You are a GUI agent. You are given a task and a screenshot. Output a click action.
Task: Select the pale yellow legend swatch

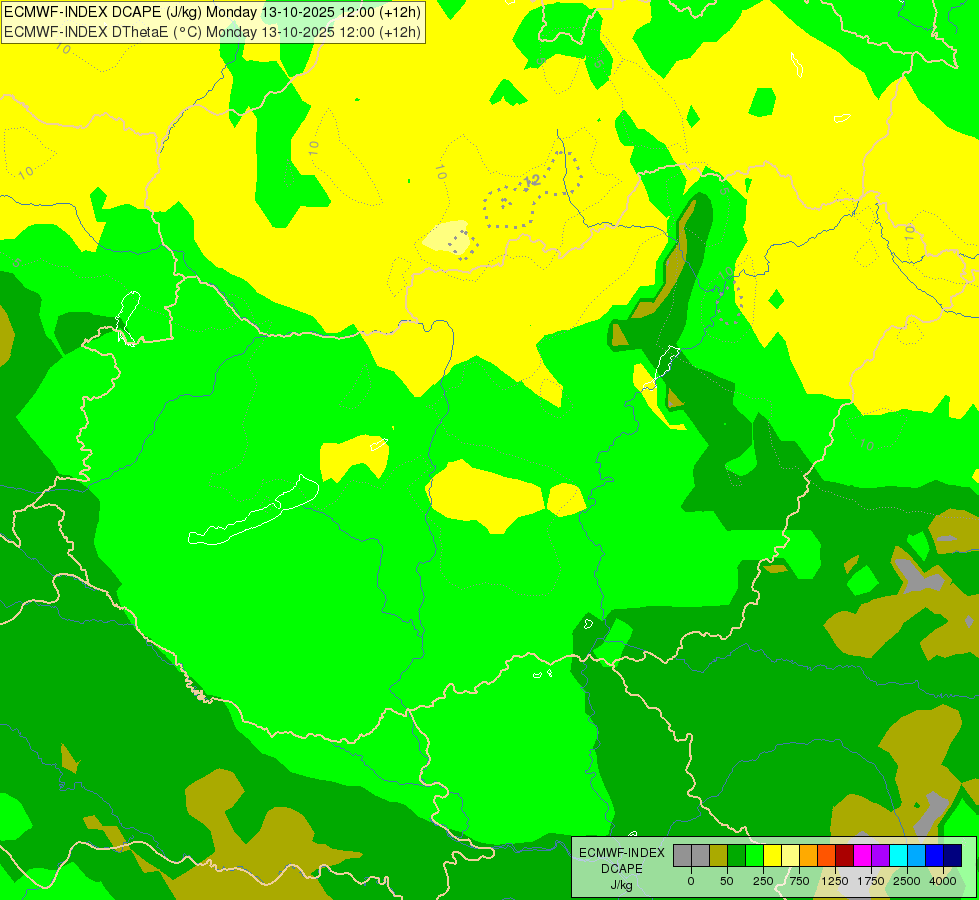[790, 855]
